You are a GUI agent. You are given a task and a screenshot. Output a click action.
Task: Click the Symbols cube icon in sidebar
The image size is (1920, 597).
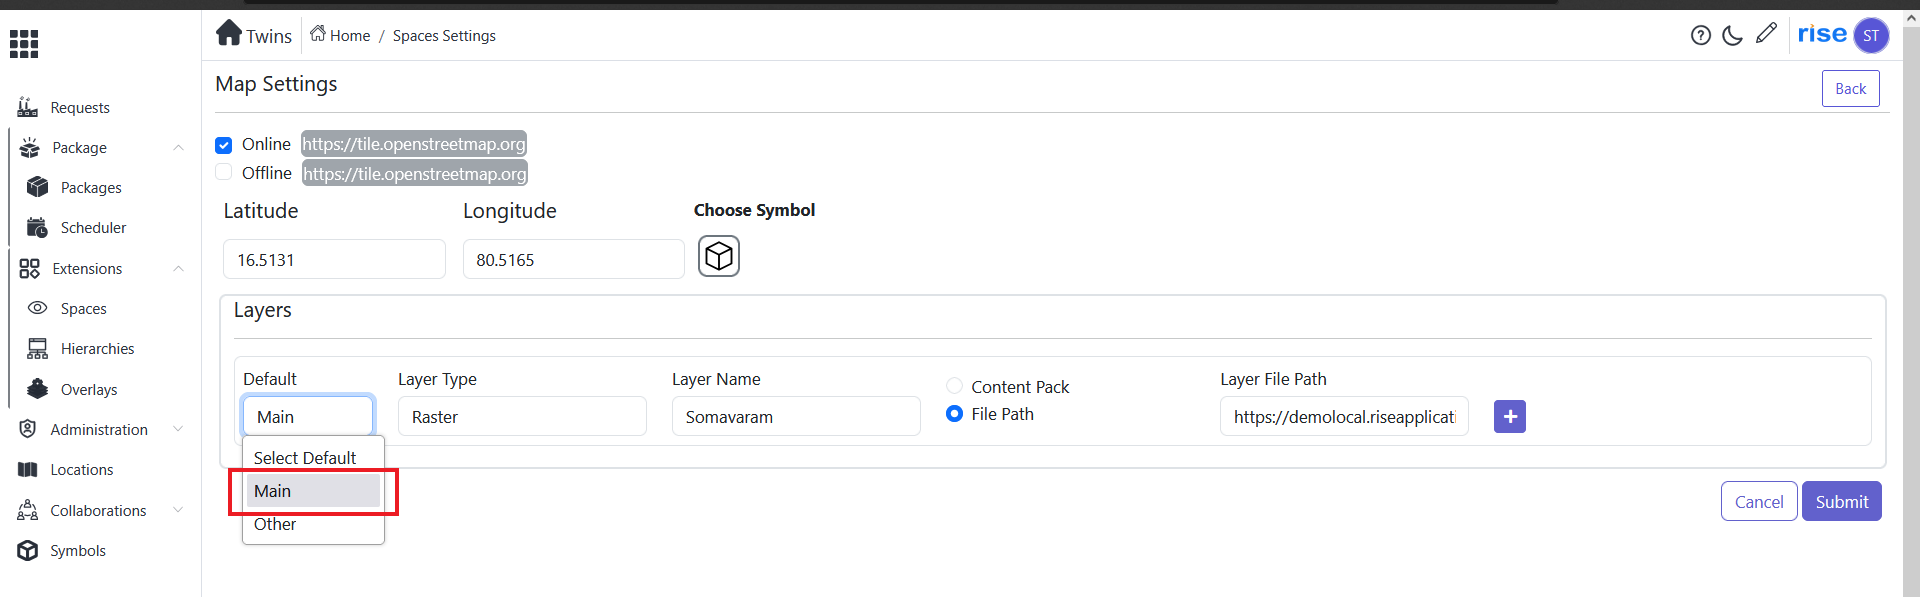pyautogui.click(x=28, y=550)
